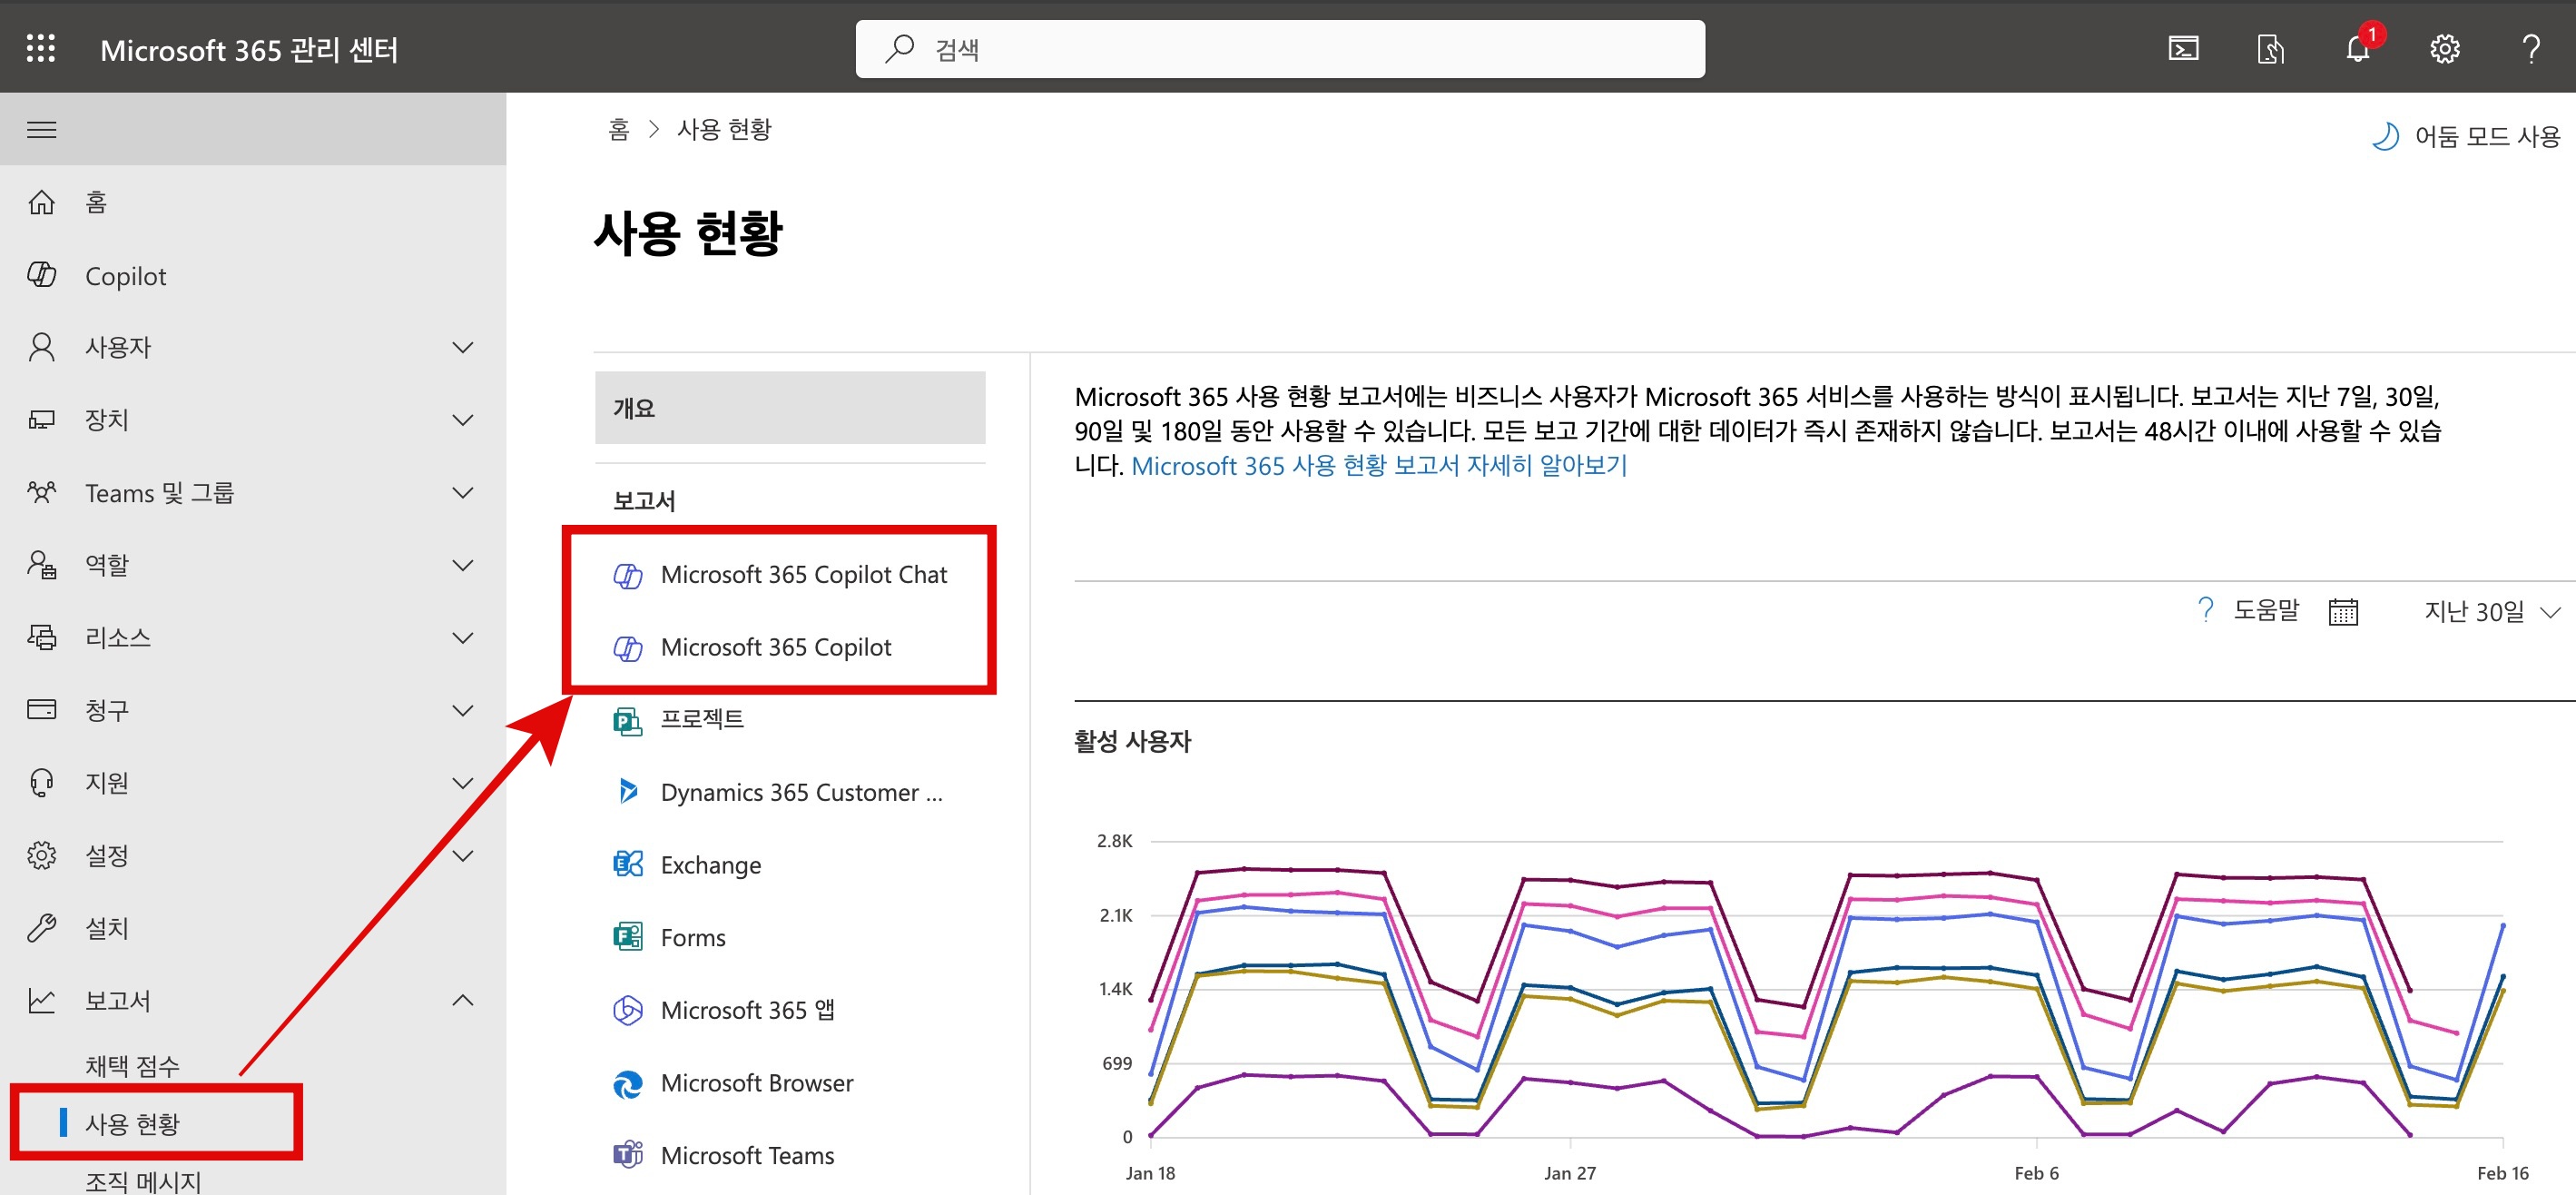Screen dimensions: 2576x1195
Task: Expand the 장치 menu chevron
Action: pyautogui.click(x=462, y=420)
